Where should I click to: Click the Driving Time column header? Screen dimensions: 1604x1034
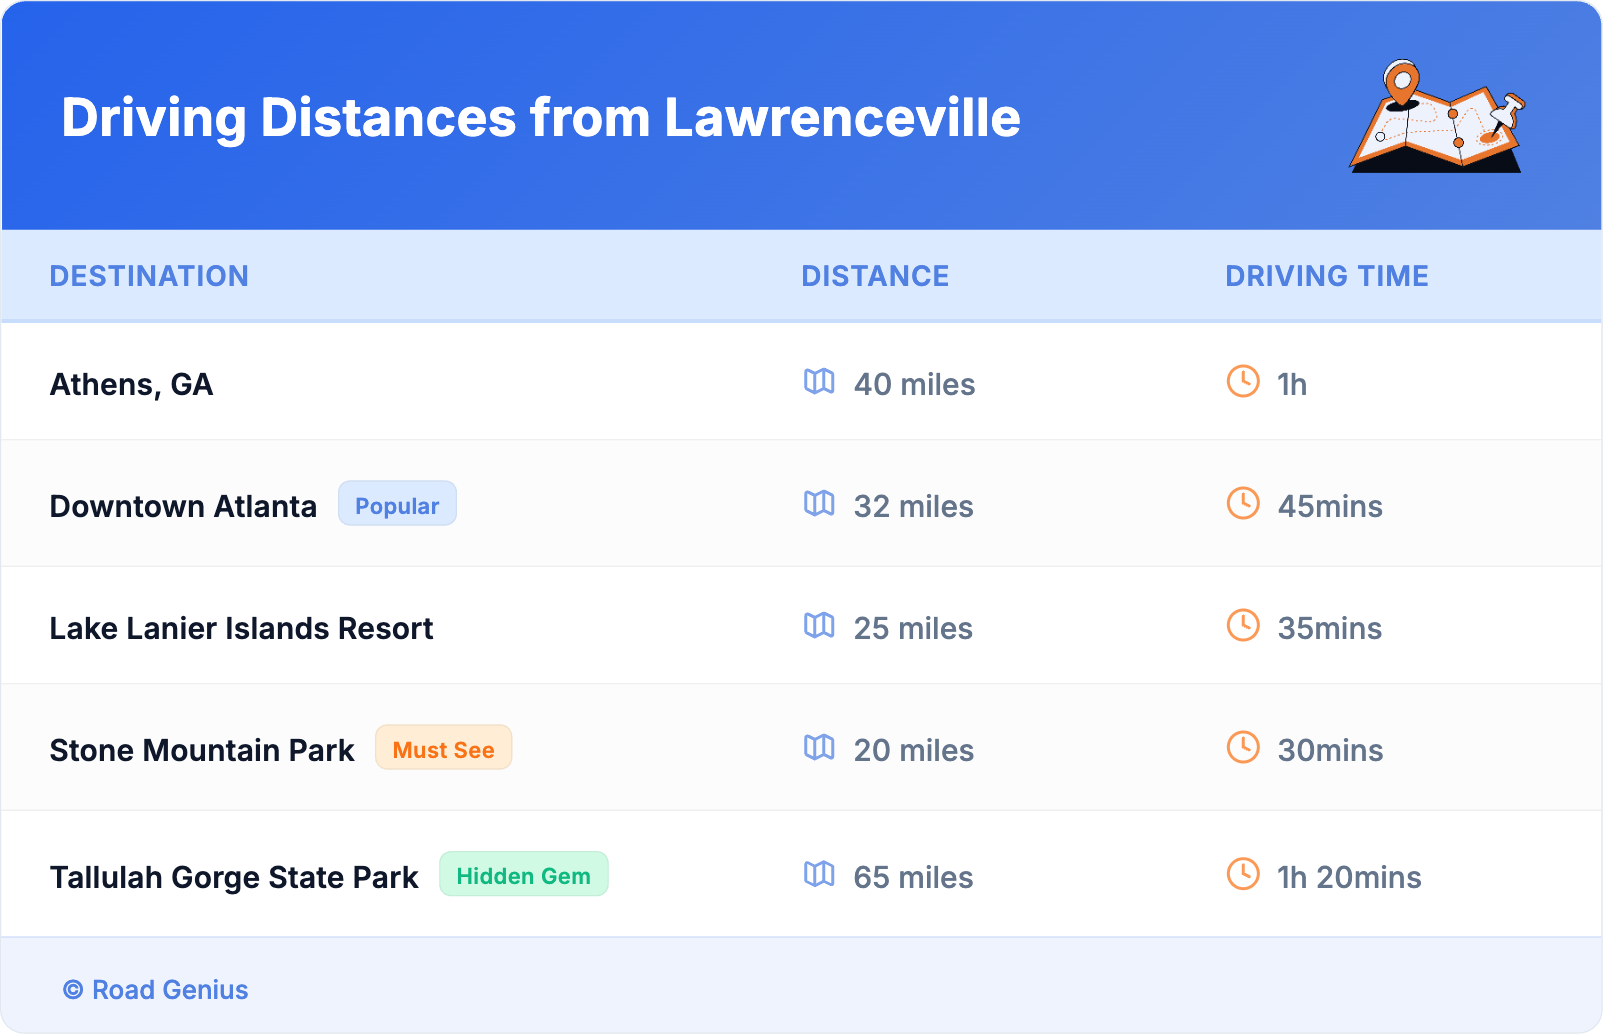(x=1327, y=276)
